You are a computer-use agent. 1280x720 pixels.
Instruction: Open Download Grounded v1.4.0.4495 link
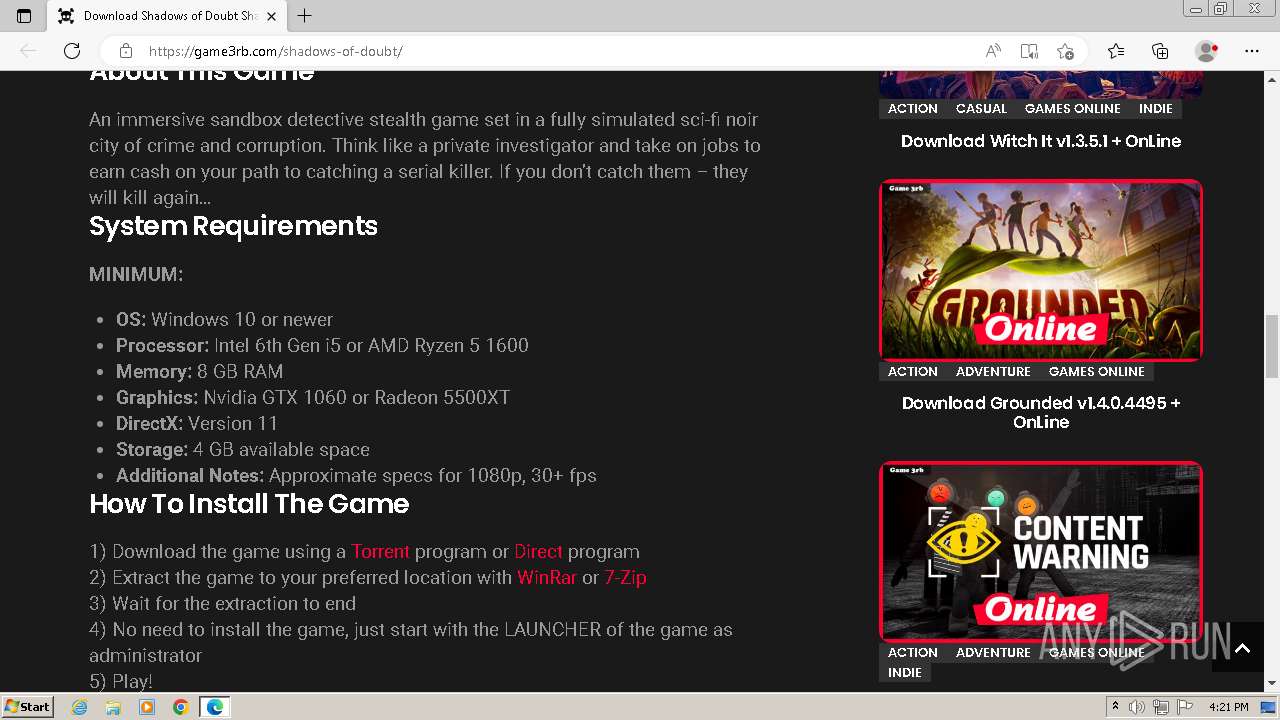point(1041,412)
